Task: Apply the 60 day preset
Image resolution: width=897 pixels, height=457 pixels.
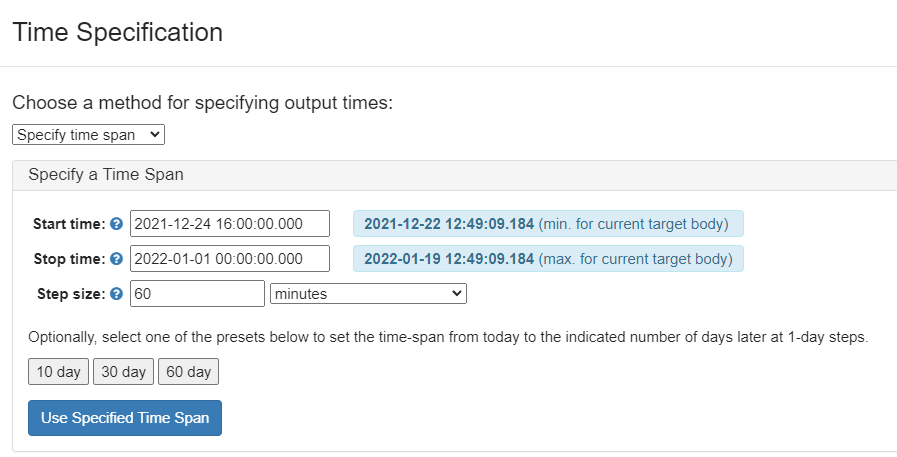Action: [x=188, y=372]
